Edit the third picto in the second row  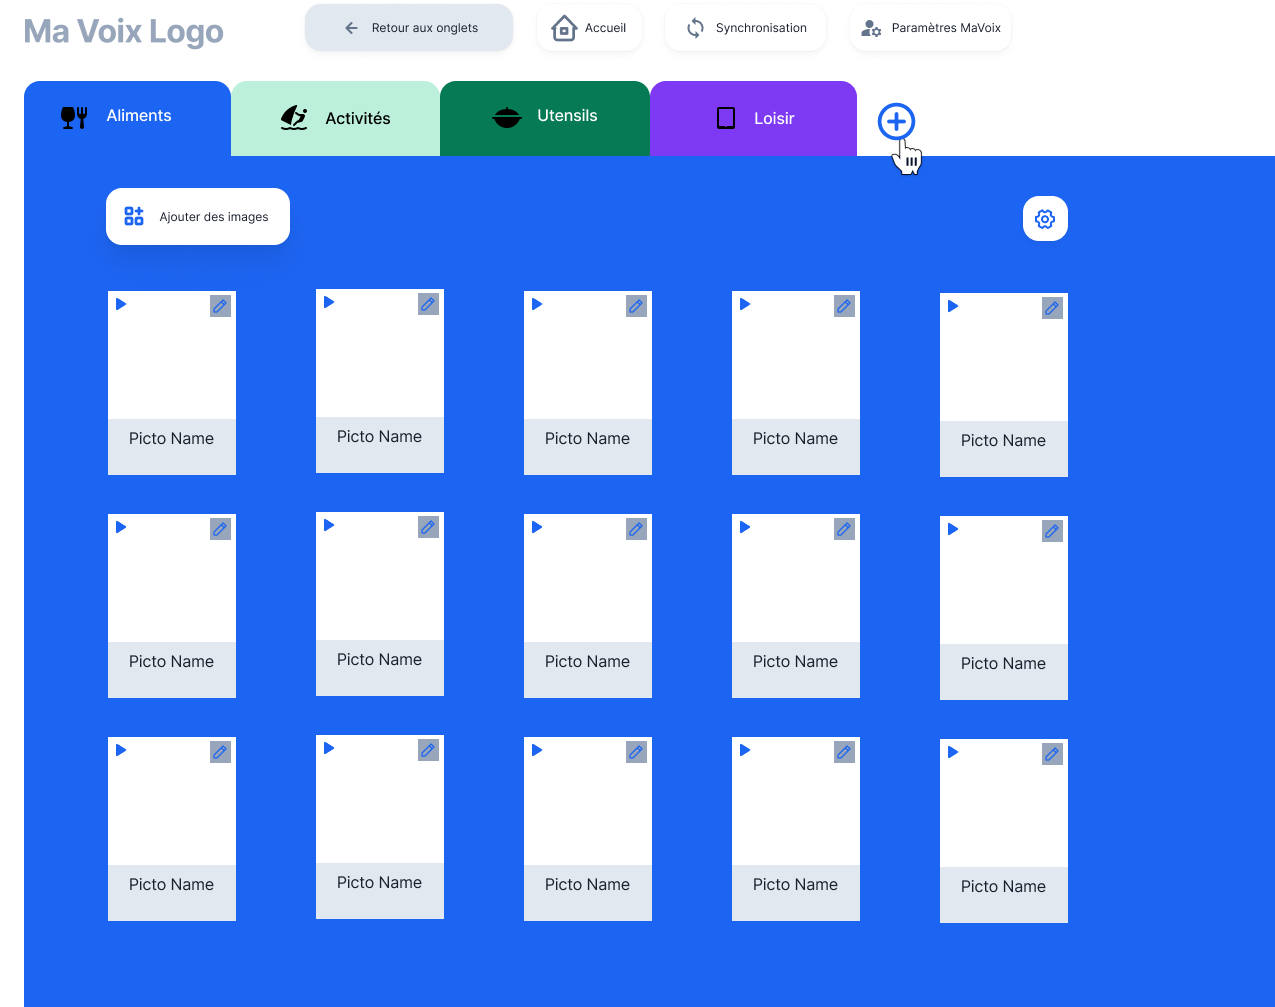click(637, 529)
